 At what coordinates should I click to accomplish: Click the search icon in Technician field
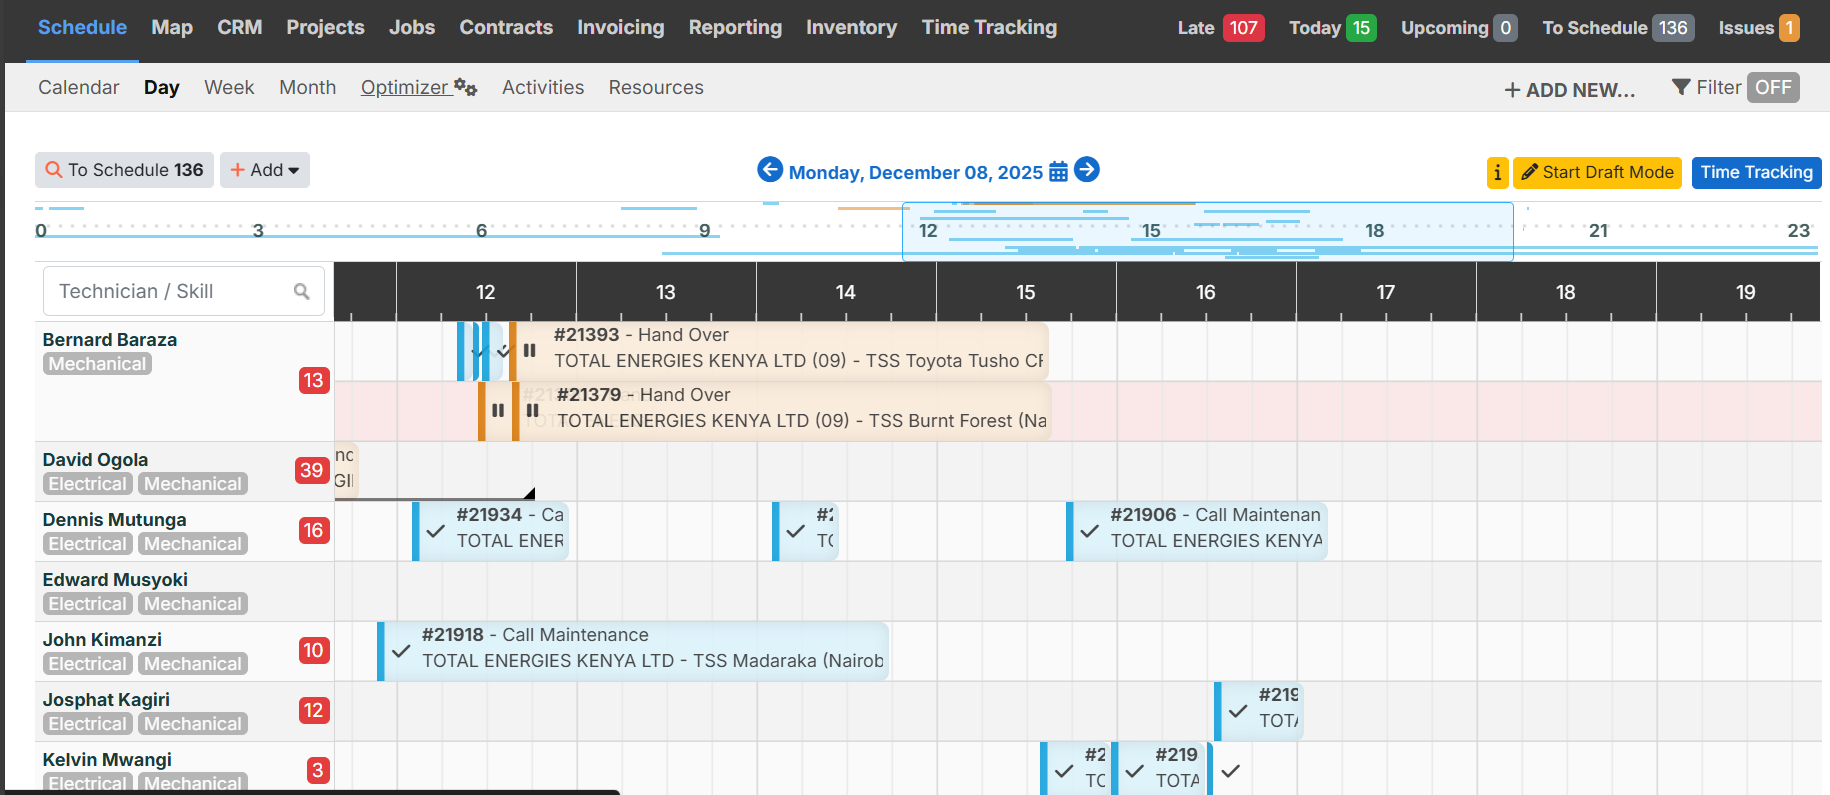[x=302, y=291]
